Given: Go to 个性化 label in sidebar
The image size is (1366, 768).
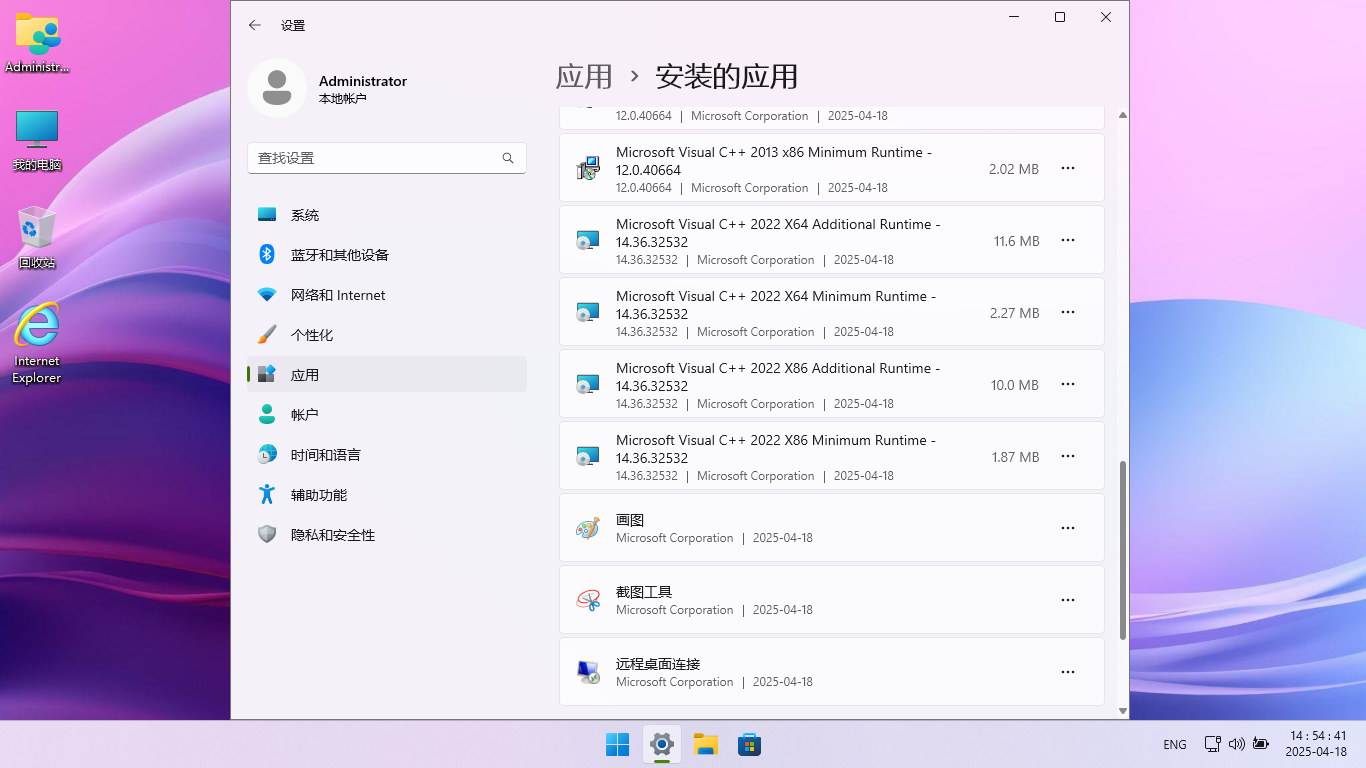Looking at the screenshot, I should click(312, 335).
